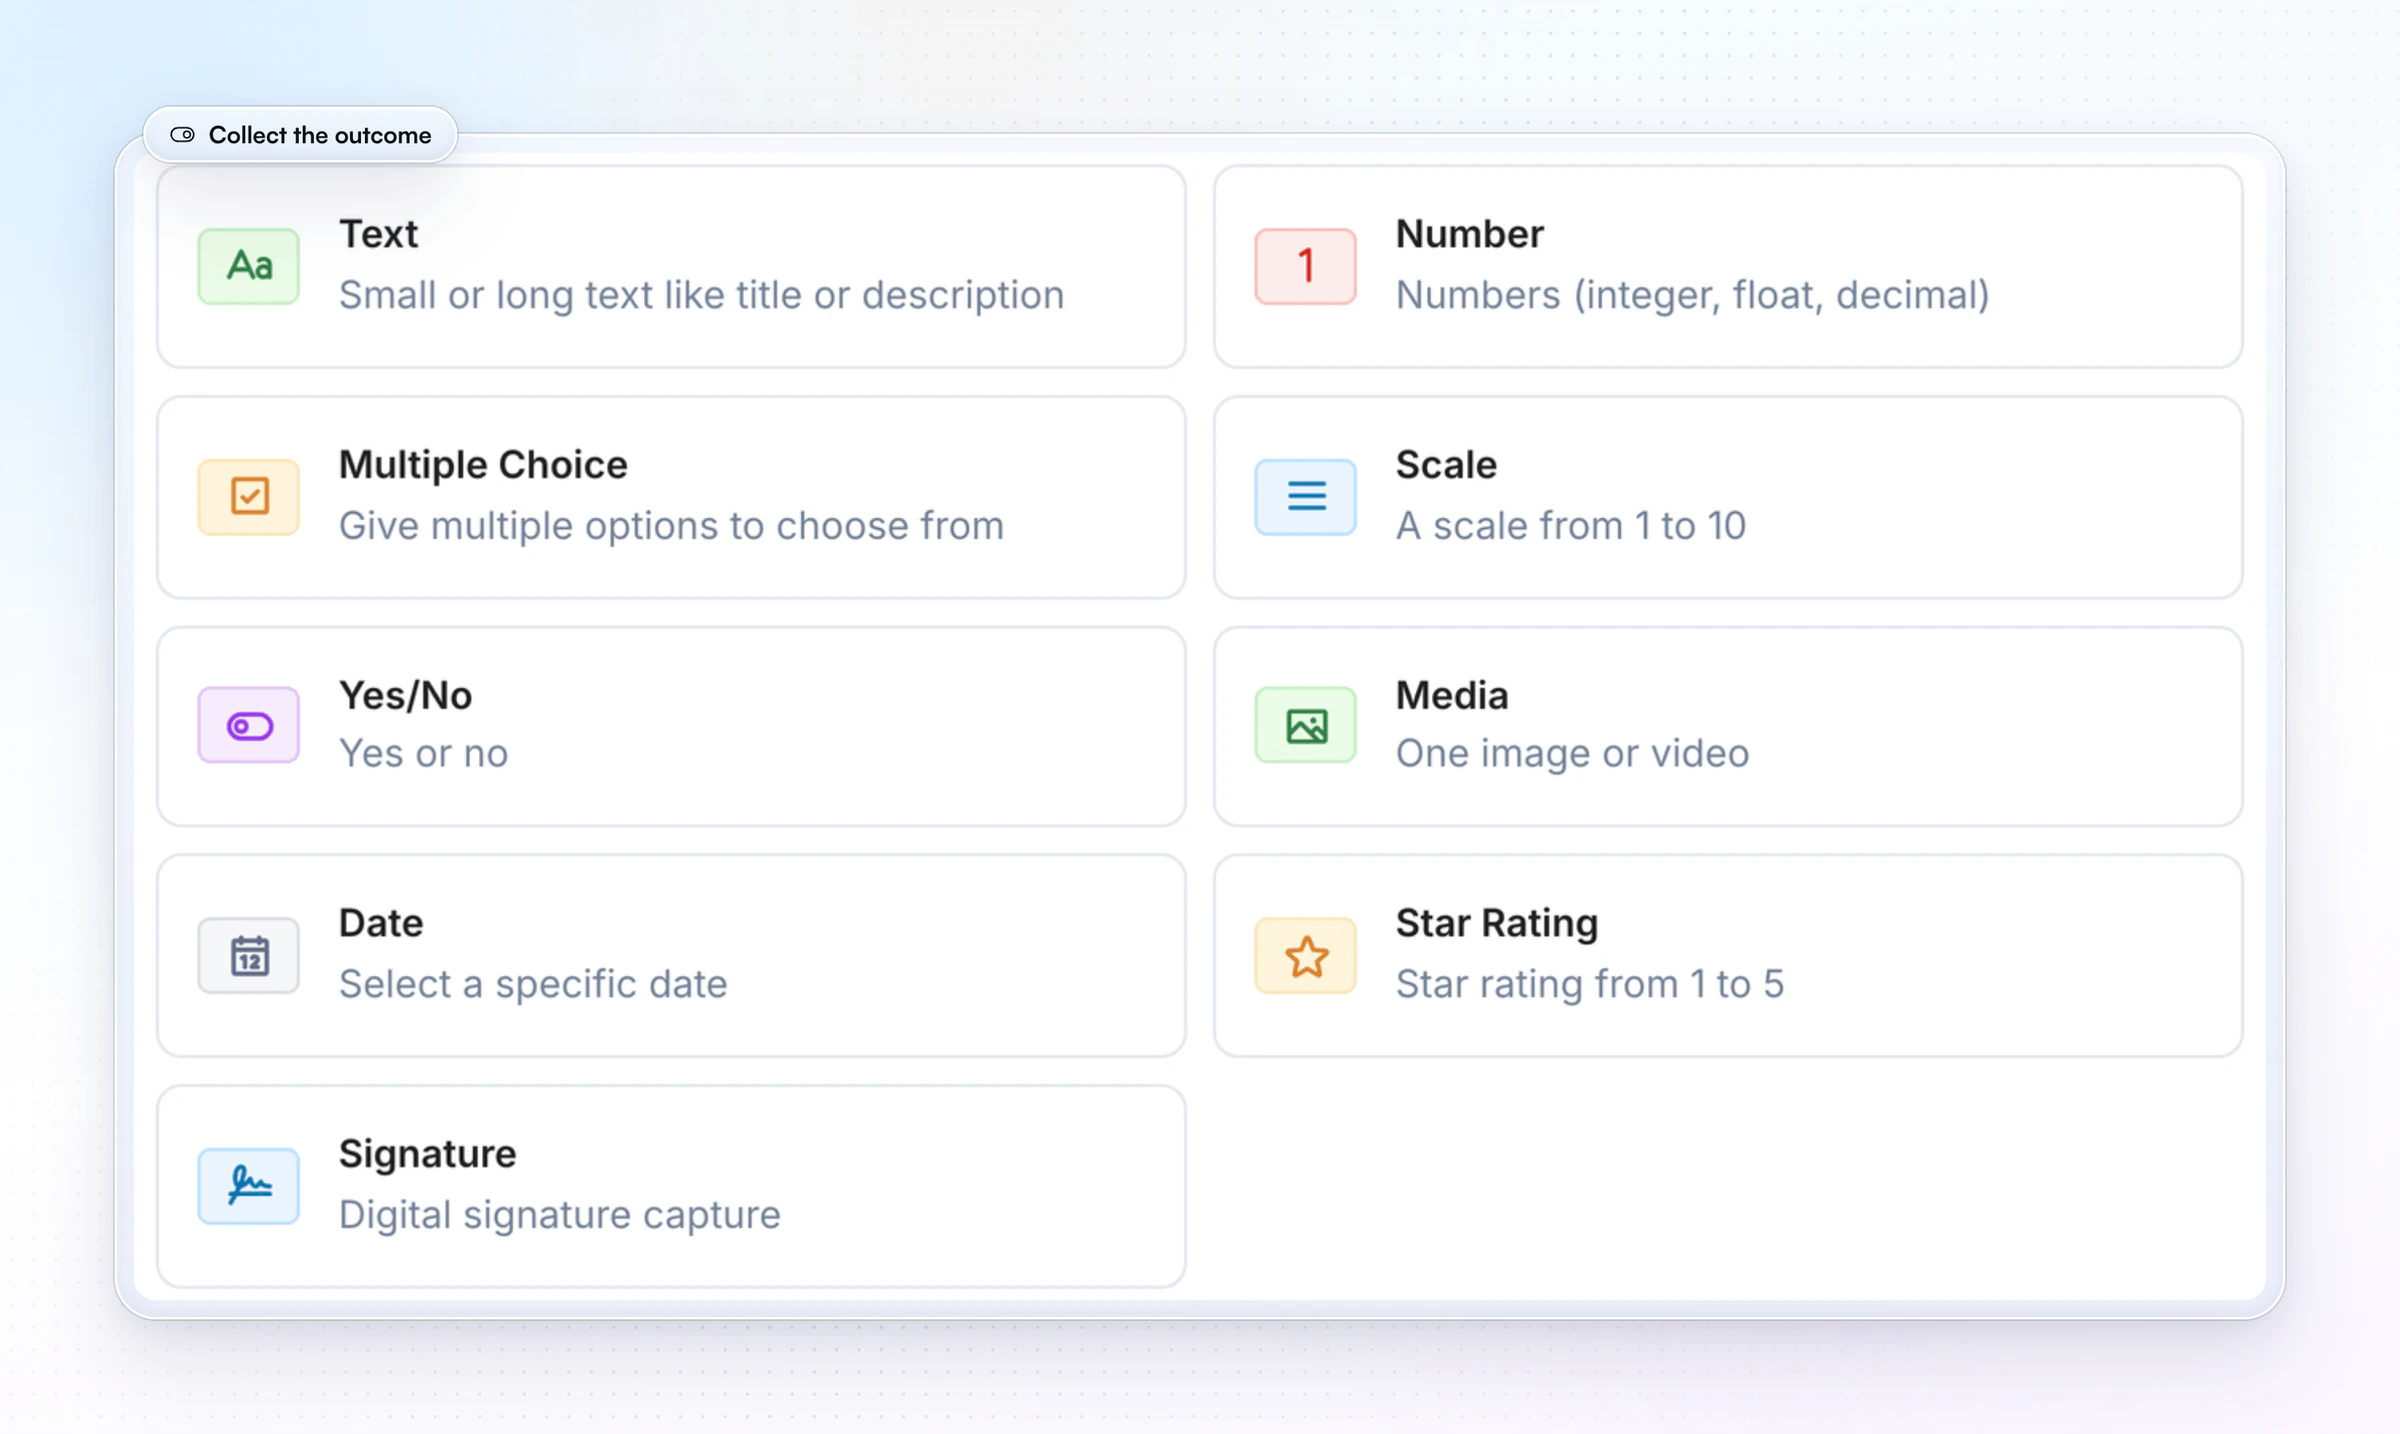
Task: Select the Date title
Action: pyautogui.click(x=381, y=923)
